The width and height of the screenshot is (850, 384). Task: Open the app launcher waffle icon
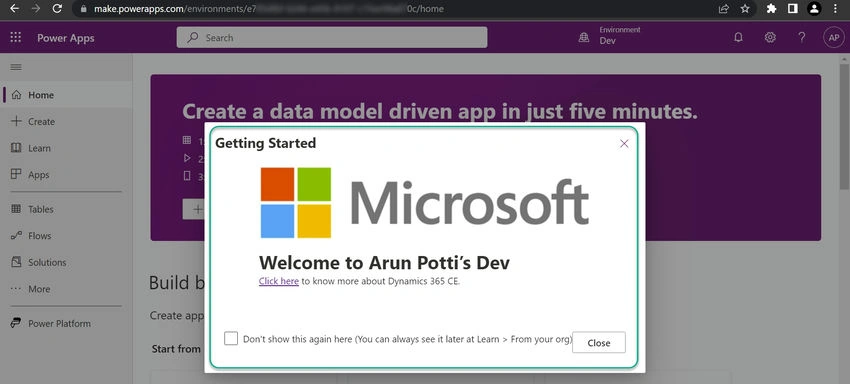pyautogui.click(x=16, y=37)
